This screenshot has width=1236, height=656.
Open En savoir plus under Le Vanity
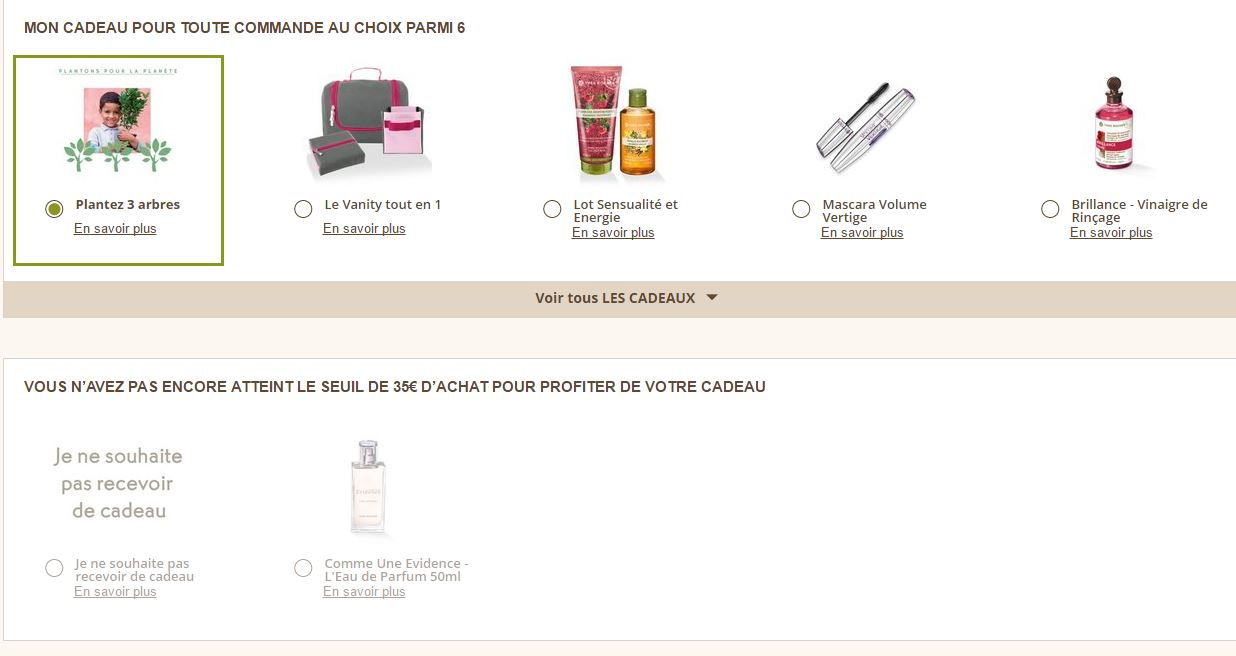(x=364, y=229)
